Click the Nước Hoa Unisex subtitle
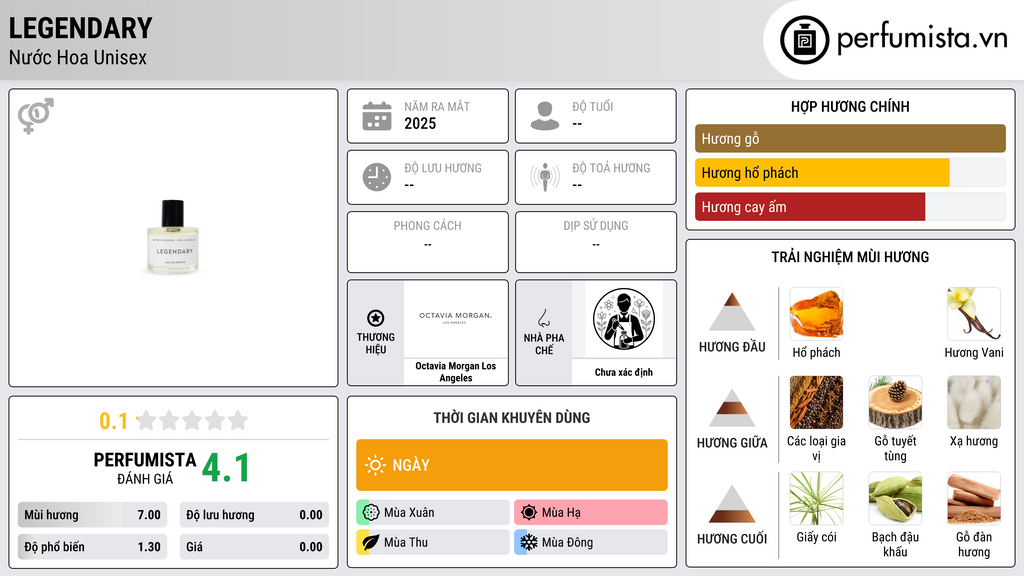The width and height of the screenshot is (1024, 576). 78,57
